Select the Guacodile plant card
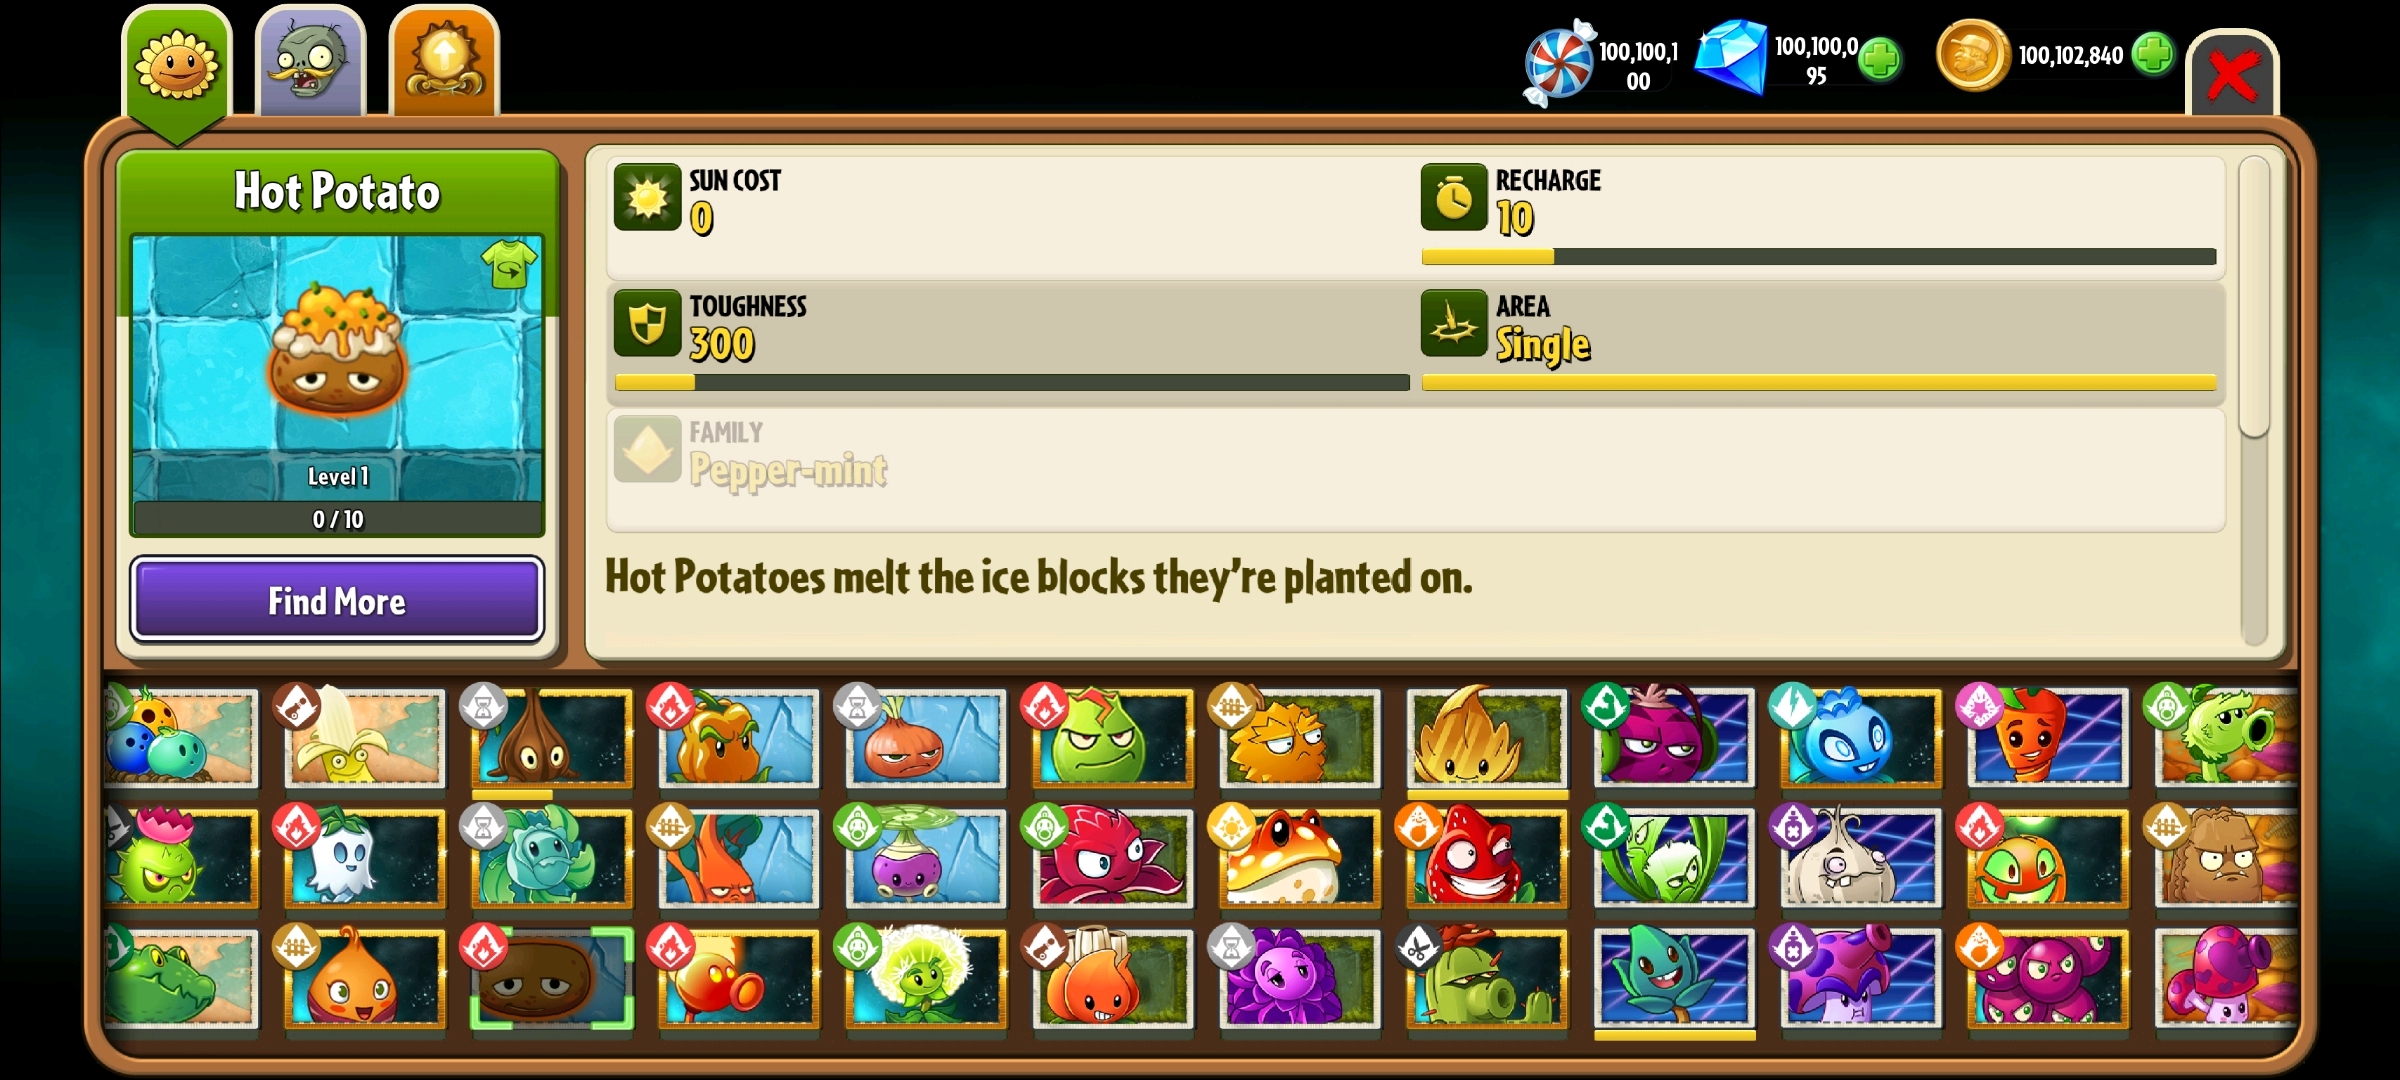Viewport: 2400px width, 1080px height. [182, 978]
